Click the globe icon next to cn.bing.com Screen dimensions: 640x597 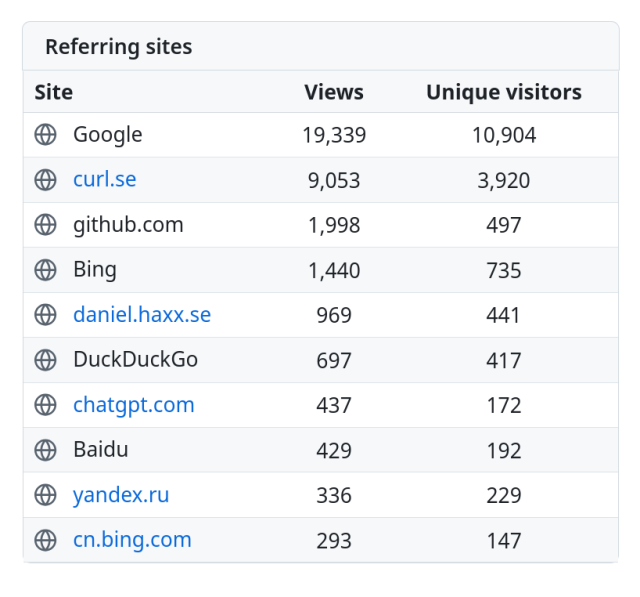(45, 540)
